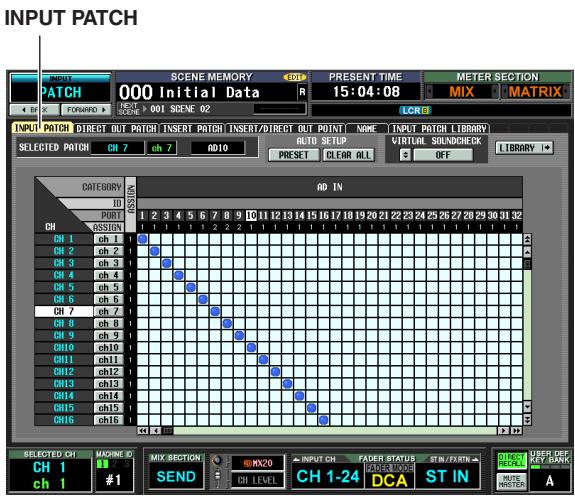Click the User Def Key Bank A
575x498 pixels.
click(x=549, y=480)
